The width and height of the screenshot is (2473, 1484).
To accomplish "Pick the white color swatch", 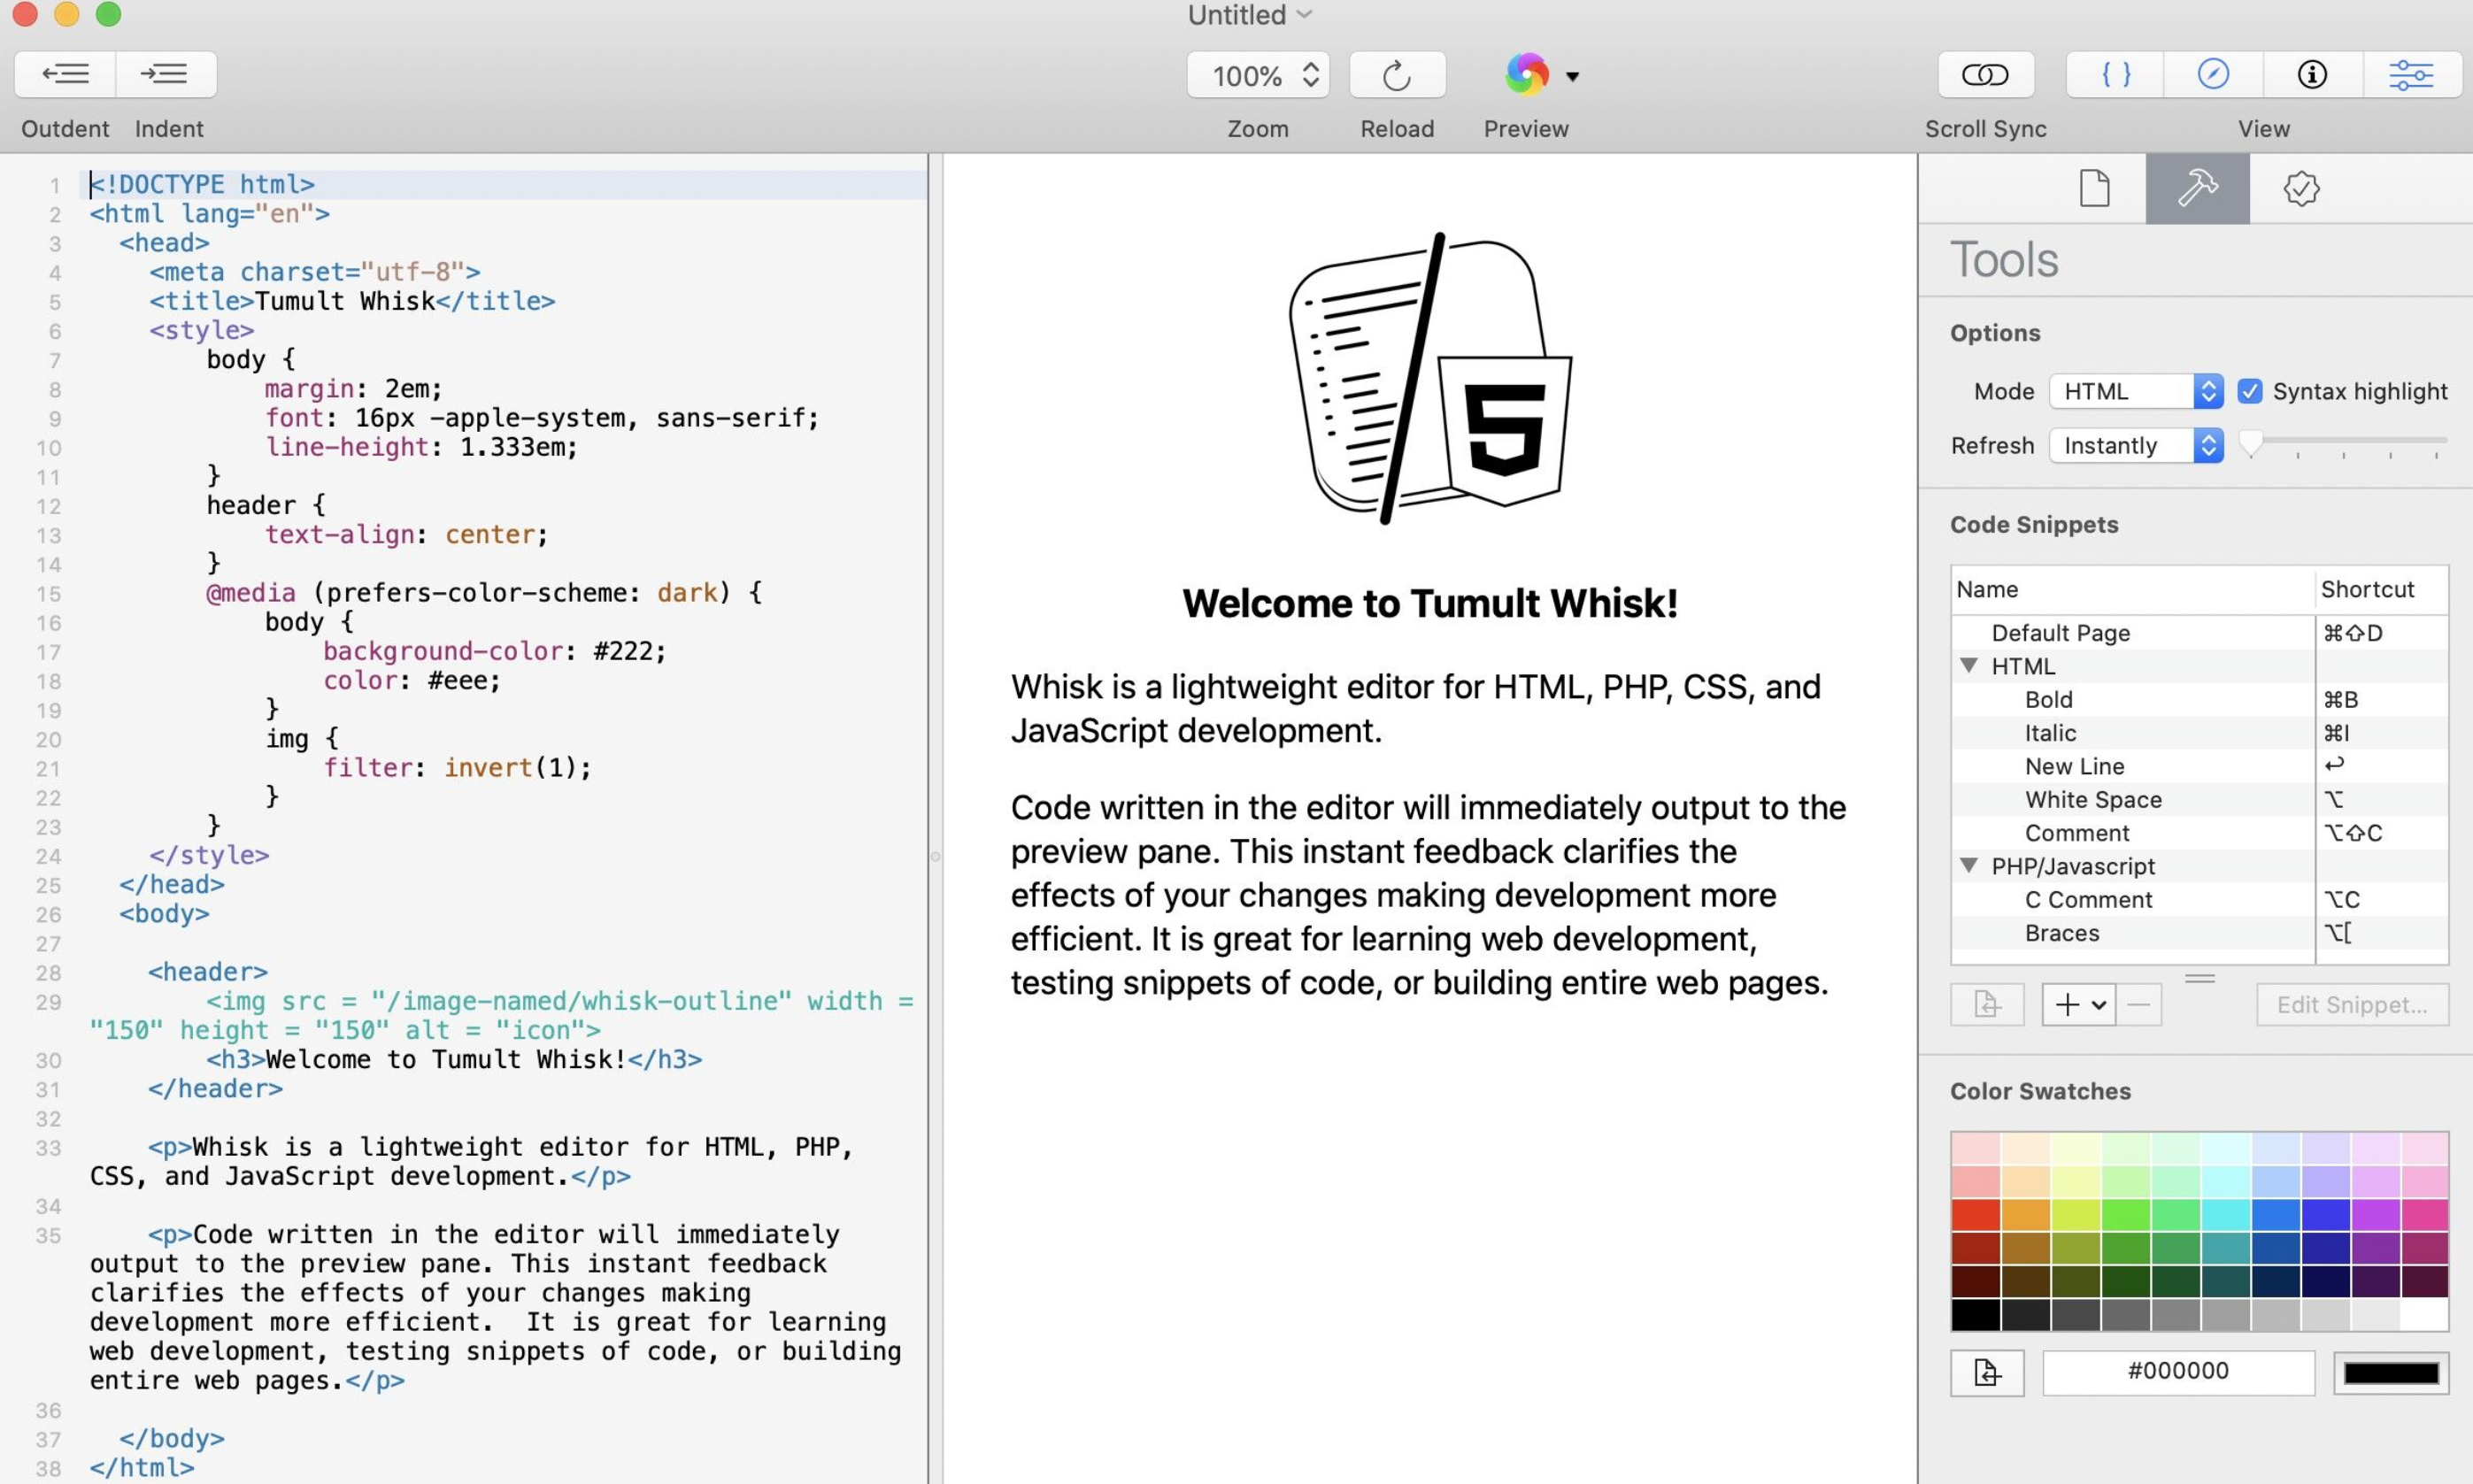I will pos(2424,1315).
